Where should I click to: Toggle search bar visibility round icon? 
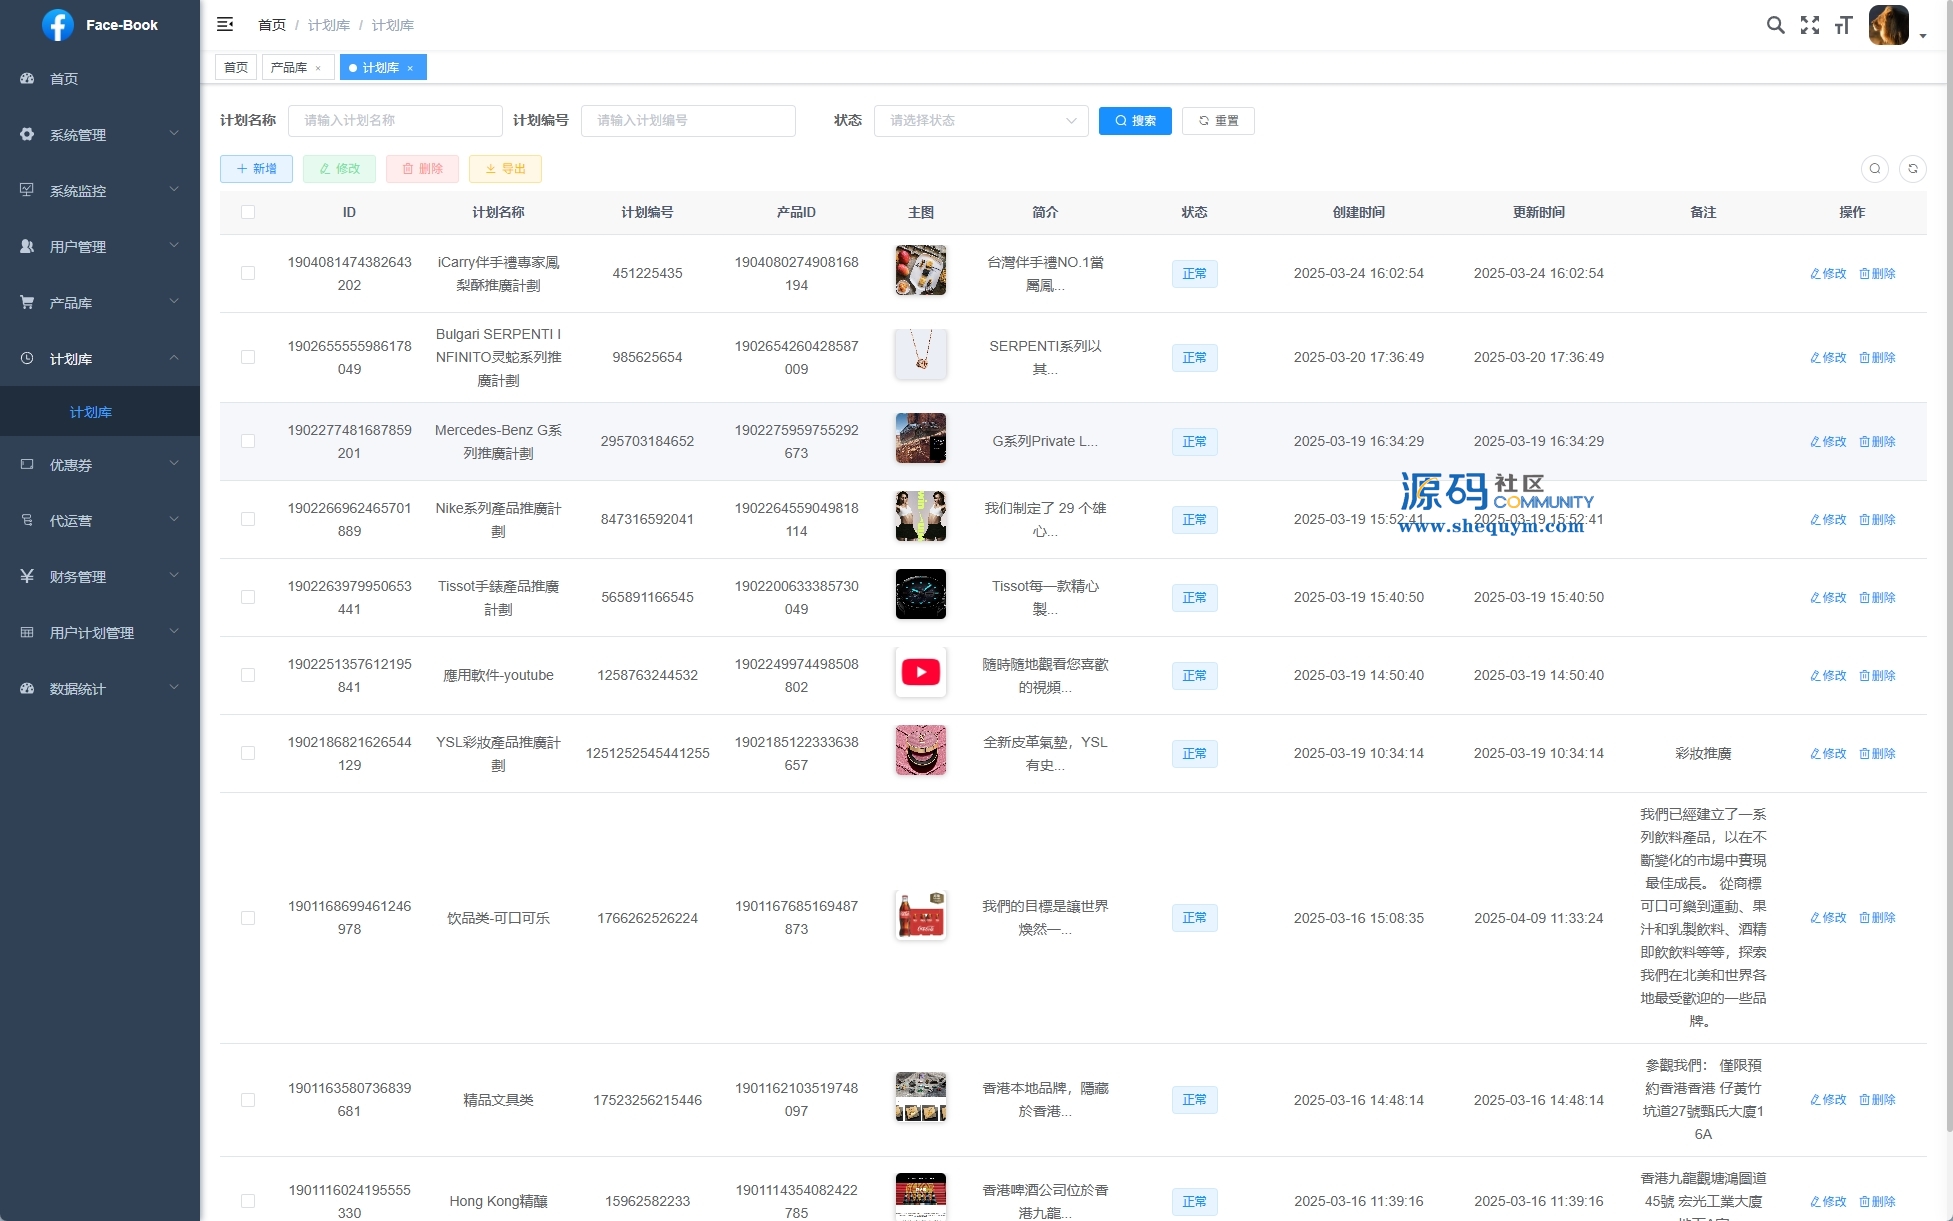click(1875, 169)
